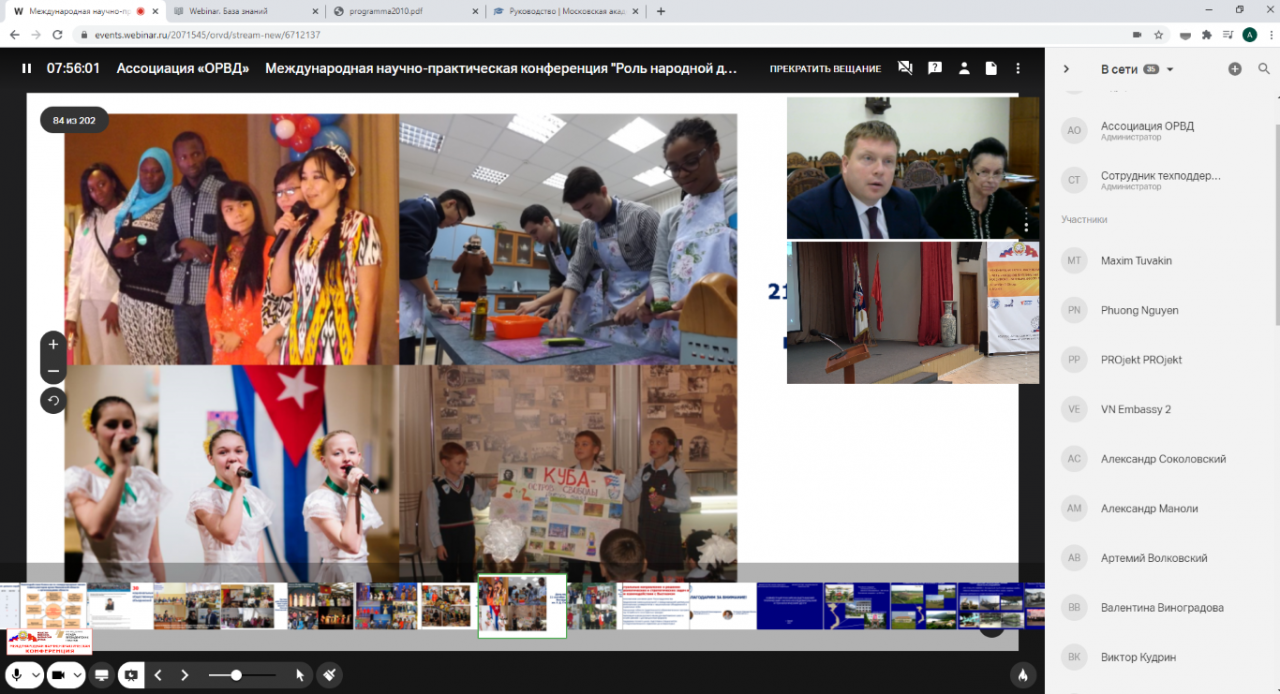Search participants using magnifier icon
Image resolution: width=1280 pixels, height=694 pixels.
point(1264,69)
